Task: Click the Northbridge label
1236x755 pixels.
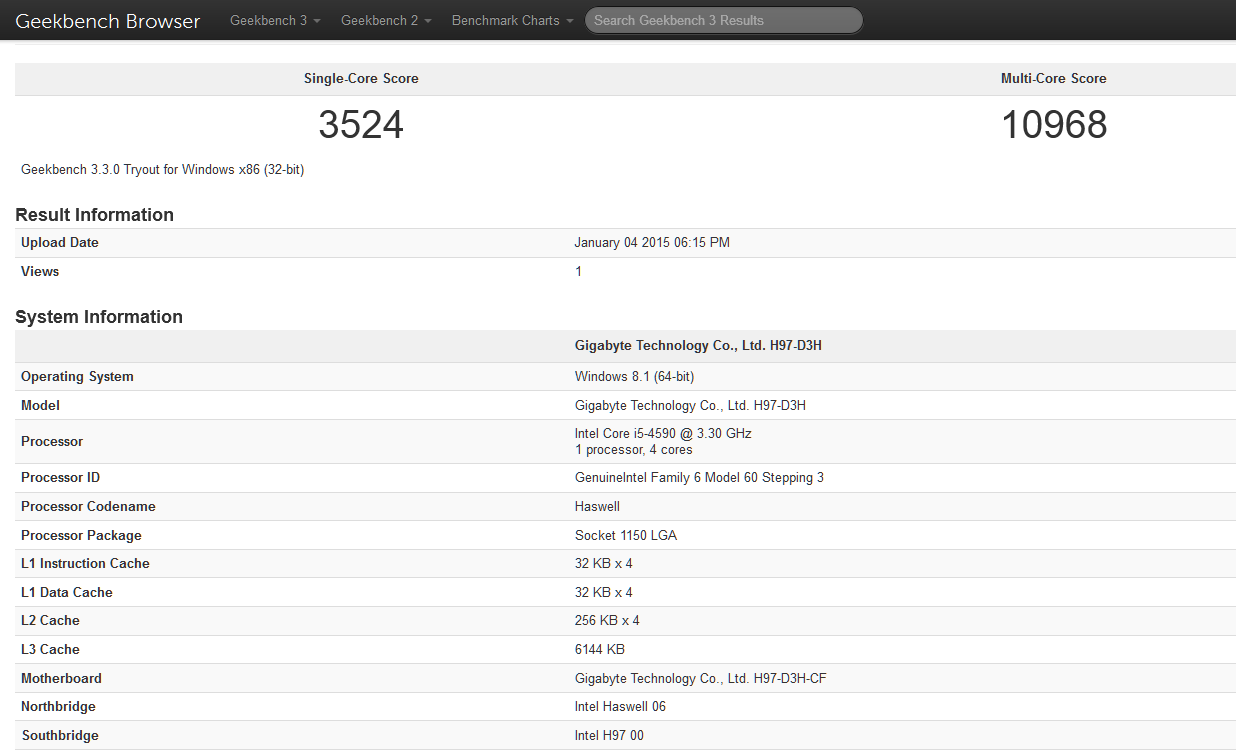Action: click(58, 707)
